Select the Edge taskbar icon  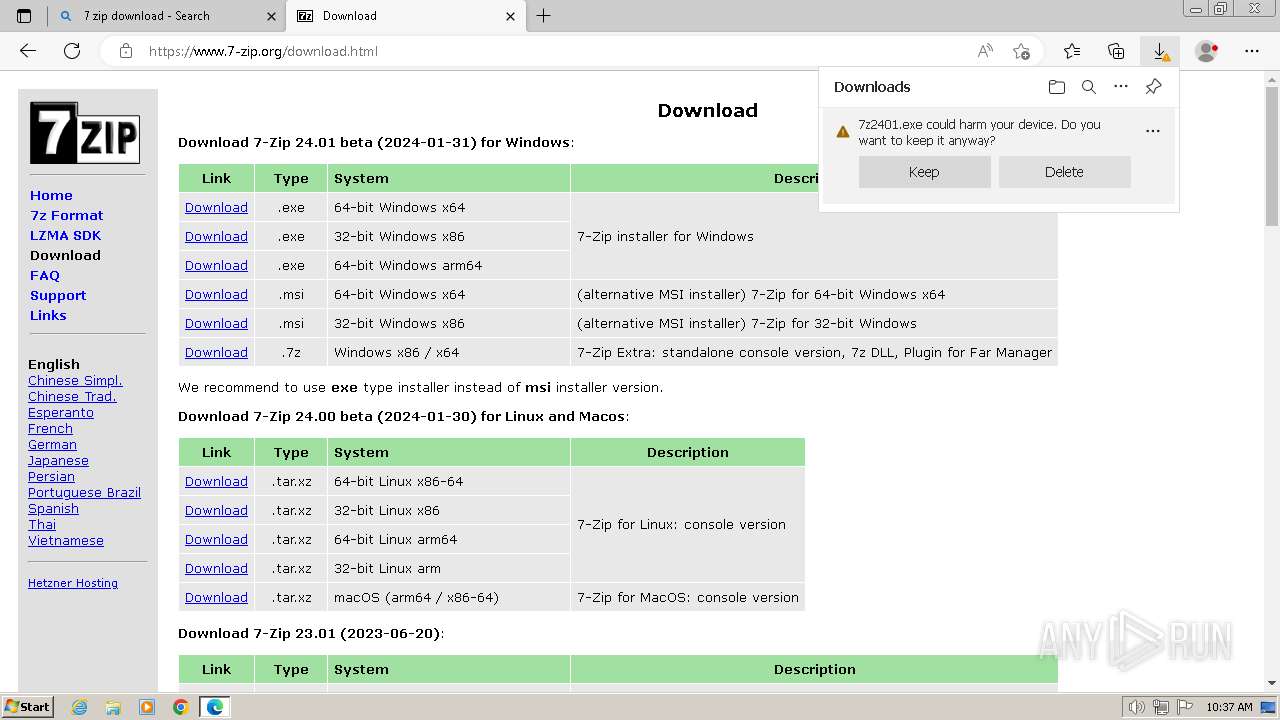[x=215, y=707]
